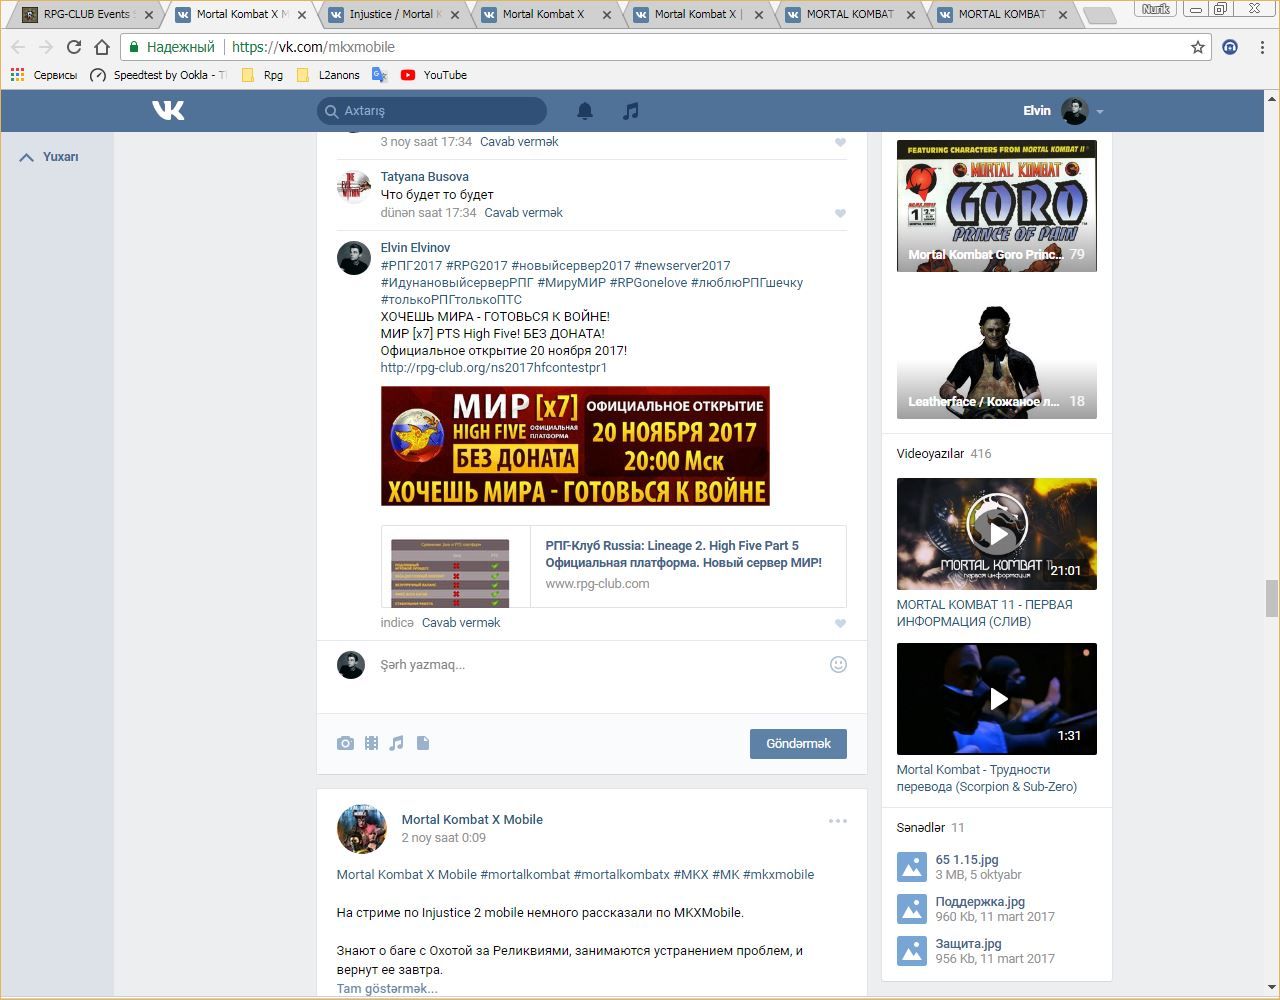The image size is (1280, 1000).
Task: Open the Mortal Kombat Goro Prince album
Action: point(996,206)
